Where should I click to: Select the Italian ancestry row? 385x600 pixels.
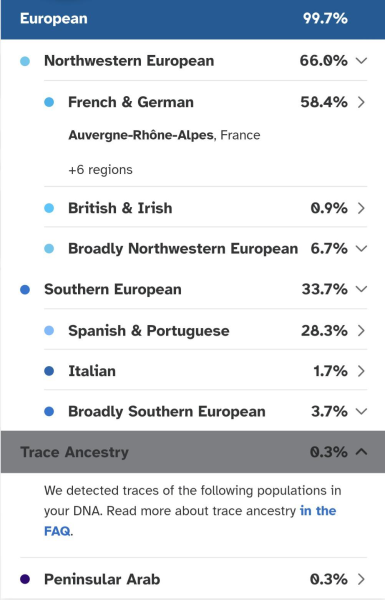[x=206, y=371]
